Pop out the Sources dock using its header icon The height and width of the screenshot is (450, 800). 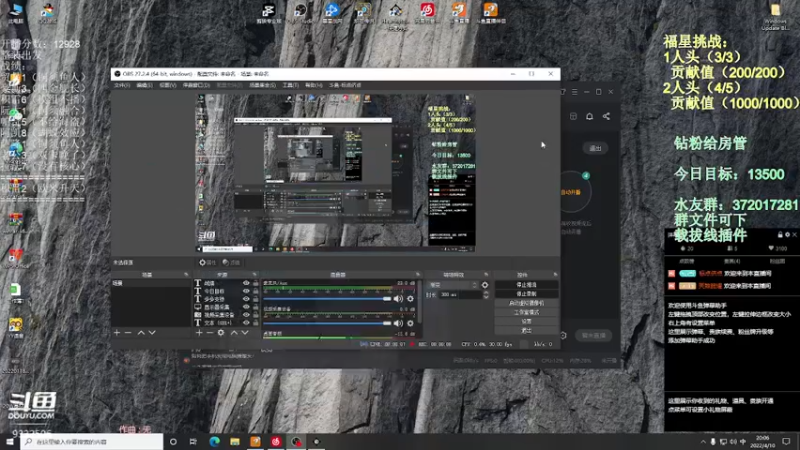tap(255, 274)
